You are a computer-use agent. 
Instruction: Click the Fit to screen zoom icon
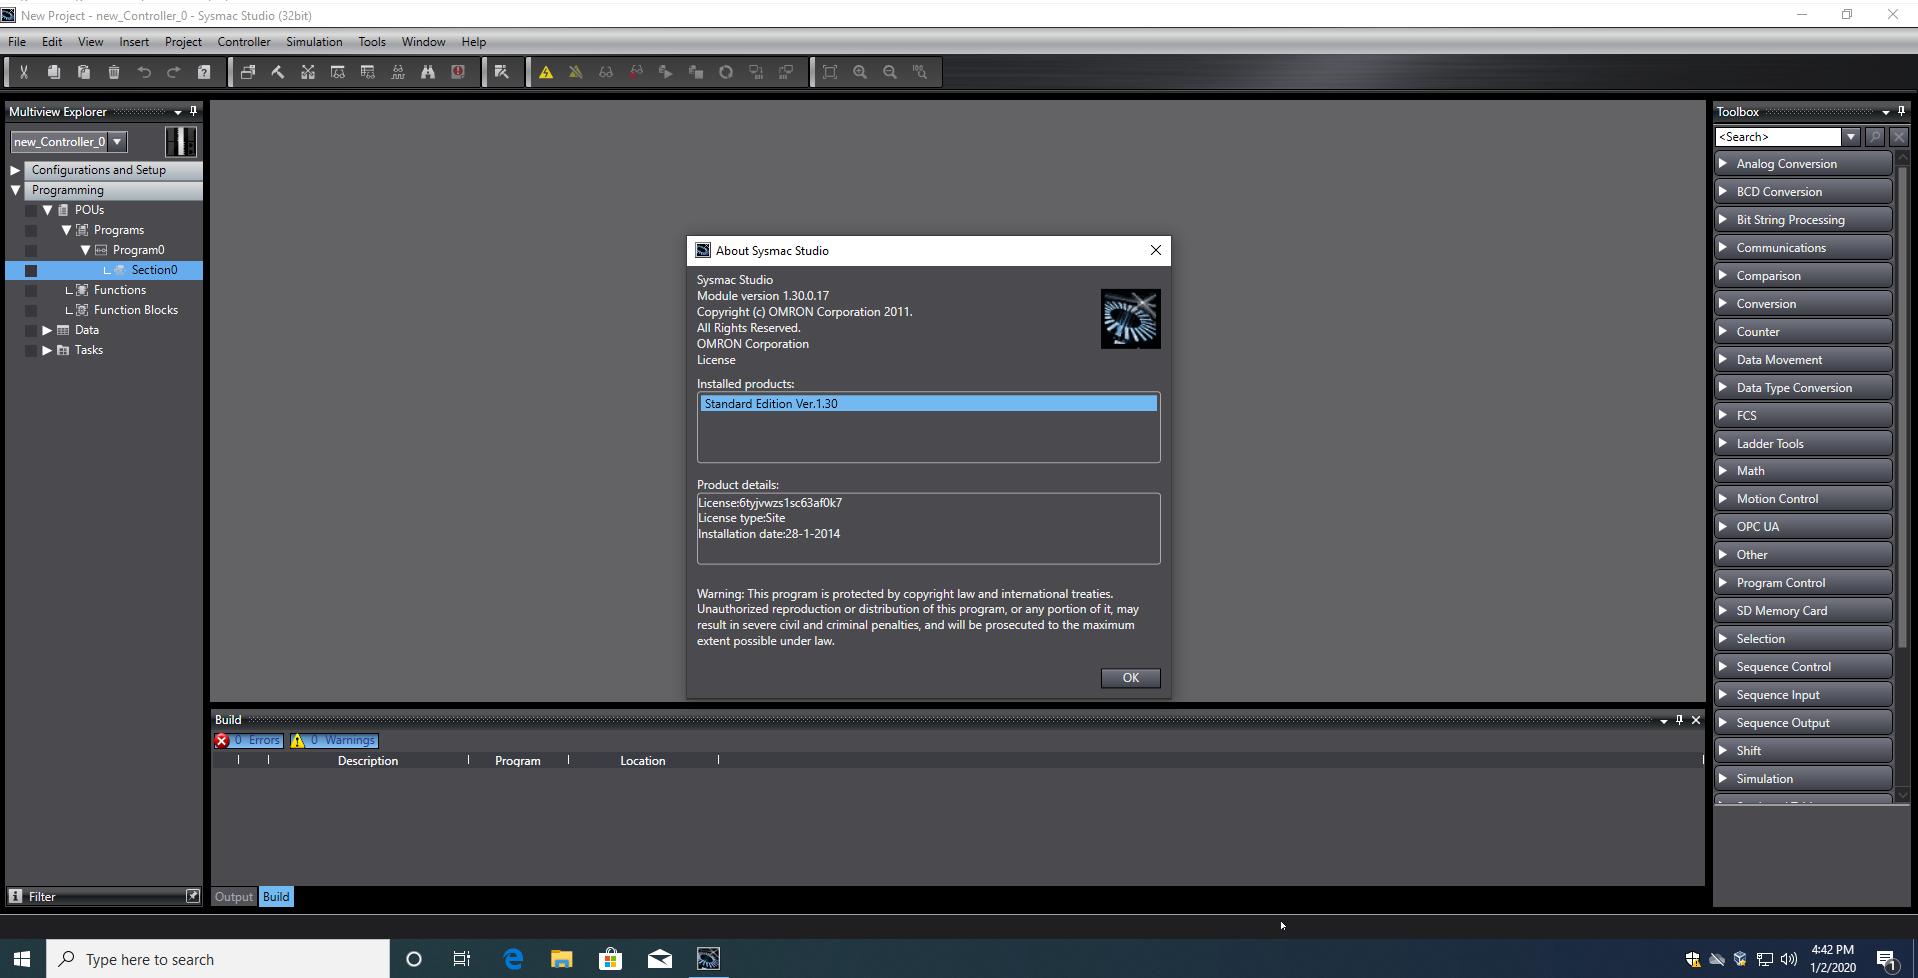830,72
